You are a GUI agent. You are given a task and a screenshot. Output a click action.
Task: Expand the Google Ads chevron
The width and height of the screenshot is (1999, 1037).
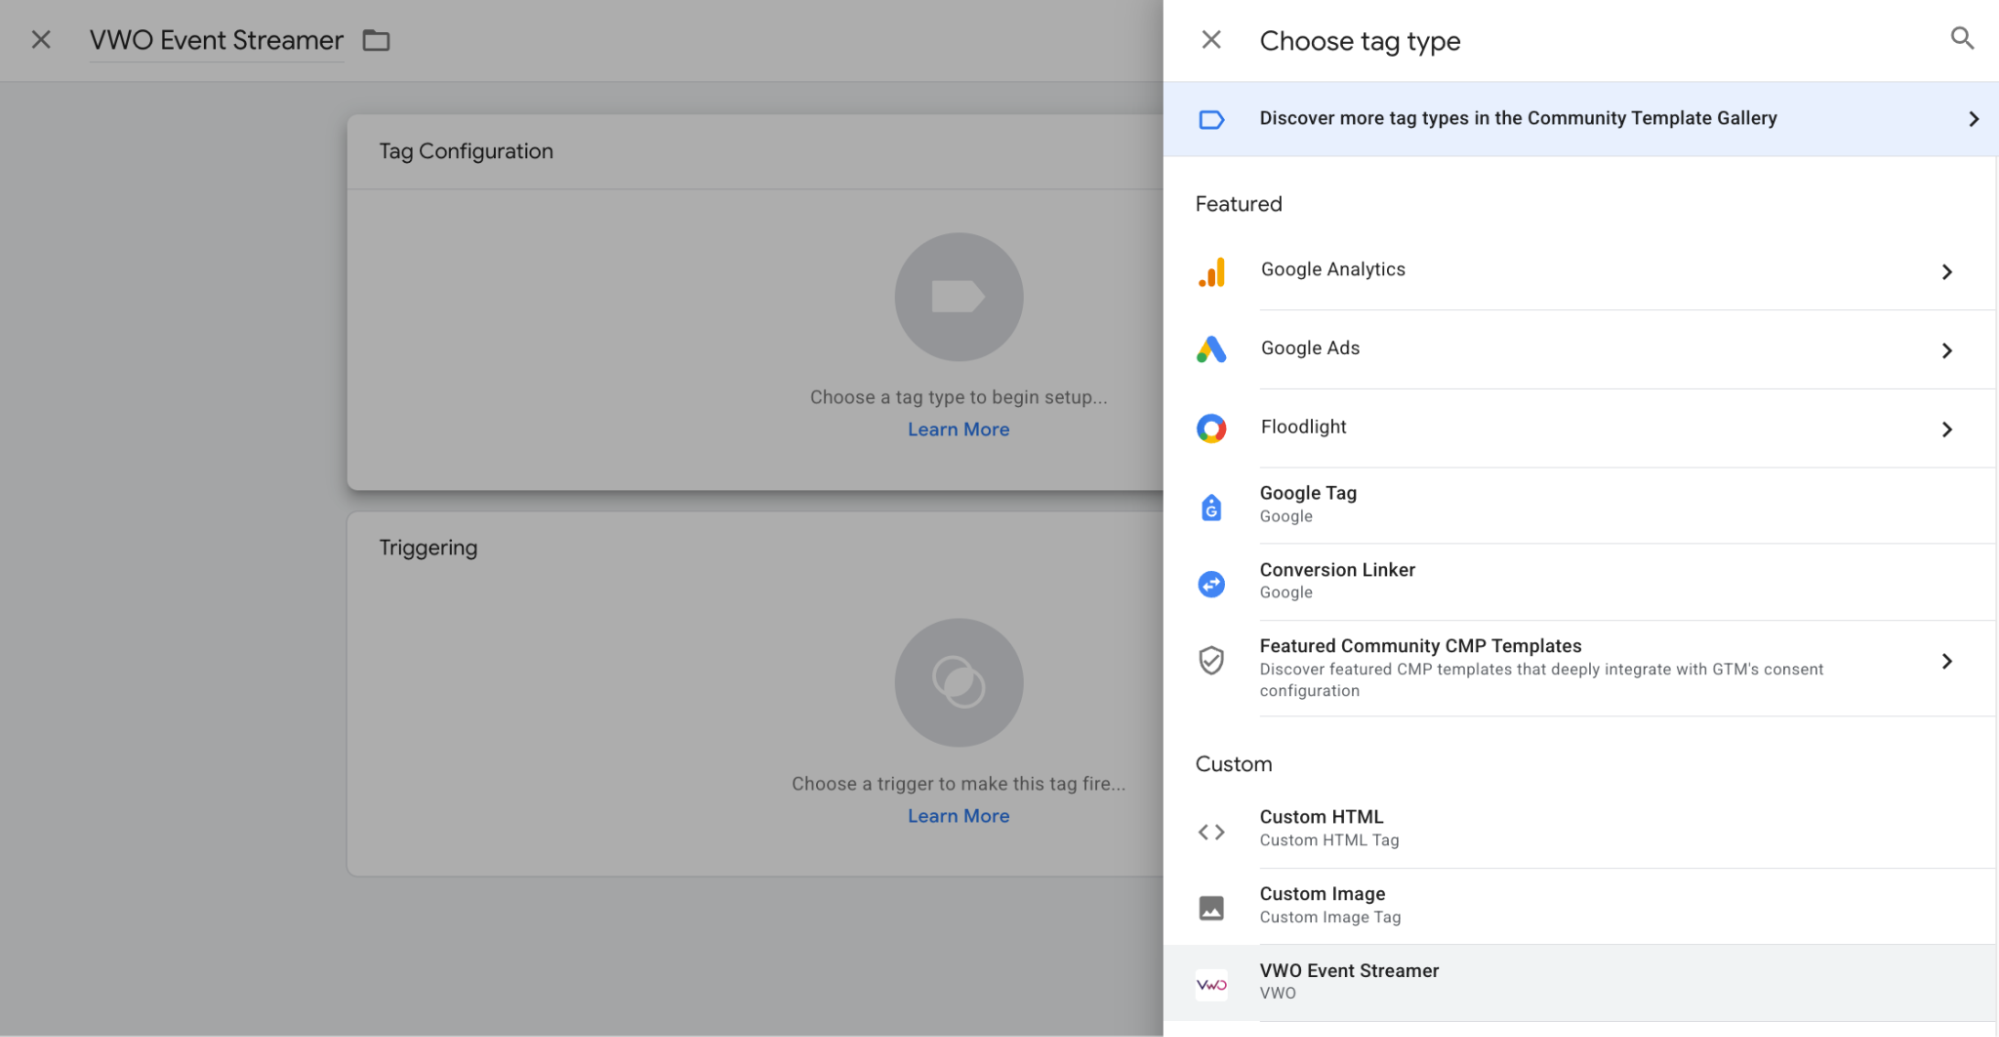(1946, 351)
